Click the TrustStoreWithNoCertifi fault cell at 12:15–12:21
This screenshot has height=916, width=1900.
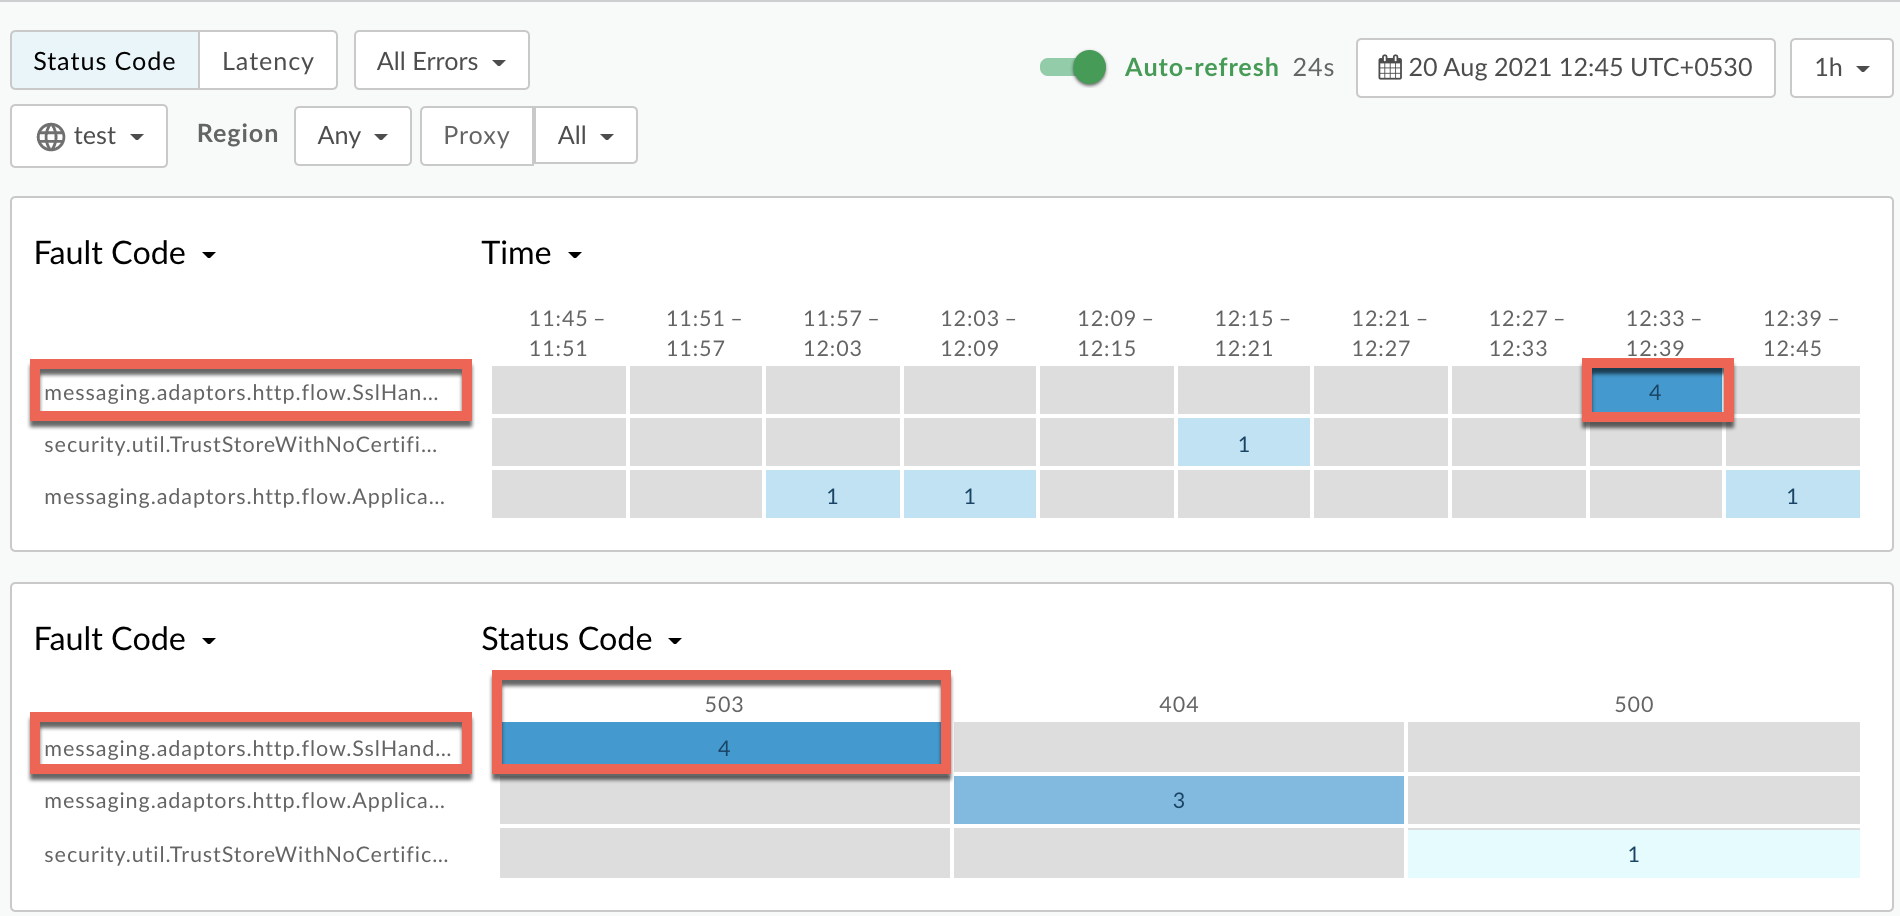pyautogui.click(x=1243, y=444)
